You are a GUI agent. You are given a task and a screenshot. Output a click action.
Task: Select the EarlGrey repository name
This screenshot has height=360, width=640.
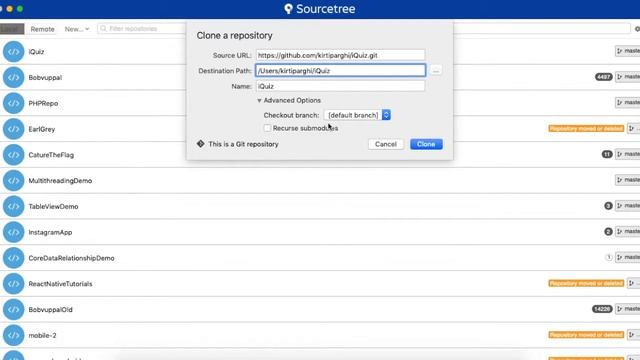(42, 129)
